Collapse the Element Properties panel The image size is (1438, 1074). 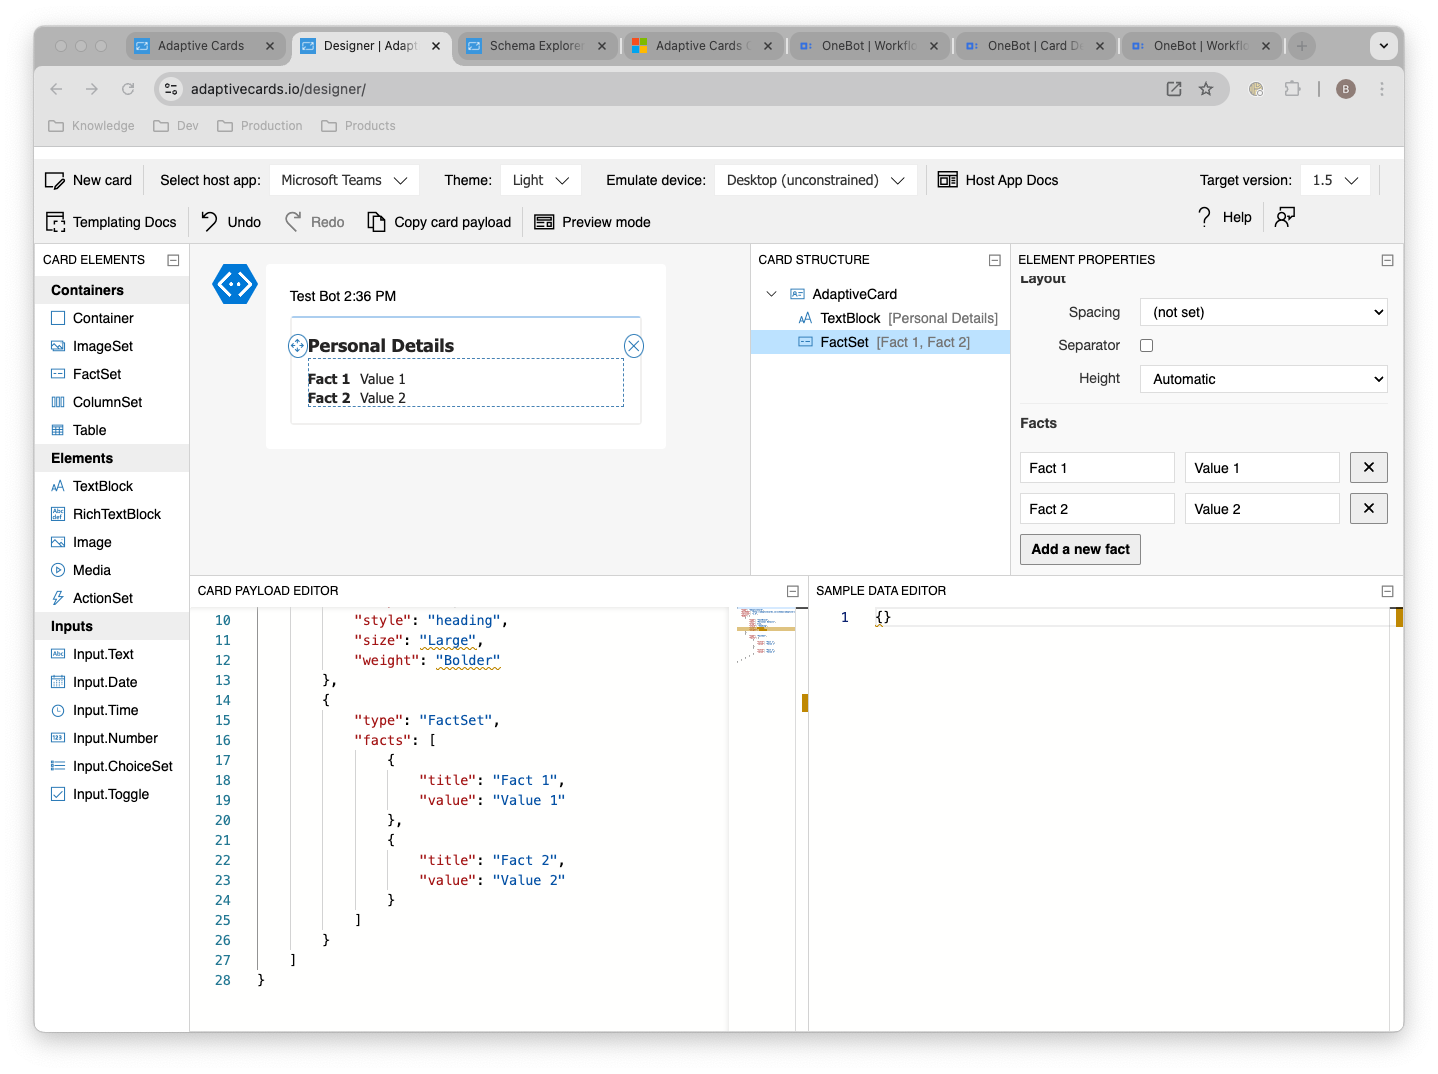click(x=1388, y=260)
